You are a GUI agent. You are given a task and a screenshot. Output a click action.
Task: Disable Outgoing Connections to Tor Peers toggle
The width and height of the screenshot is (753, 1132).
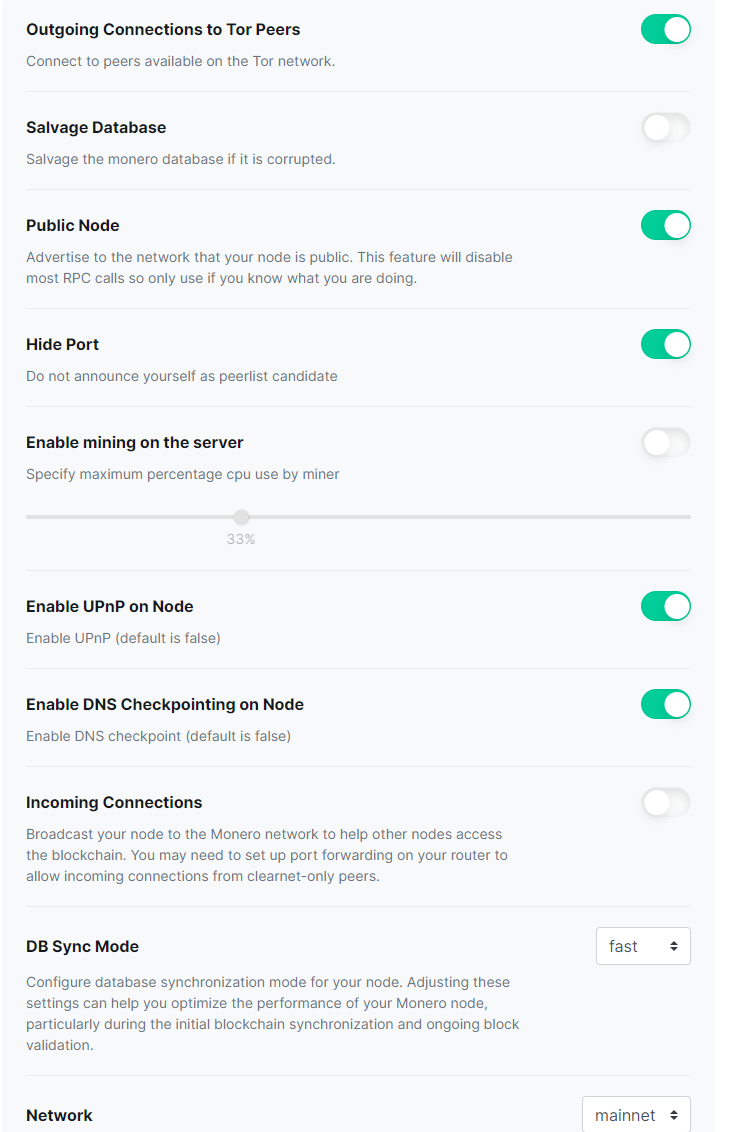tap(665, 29)
